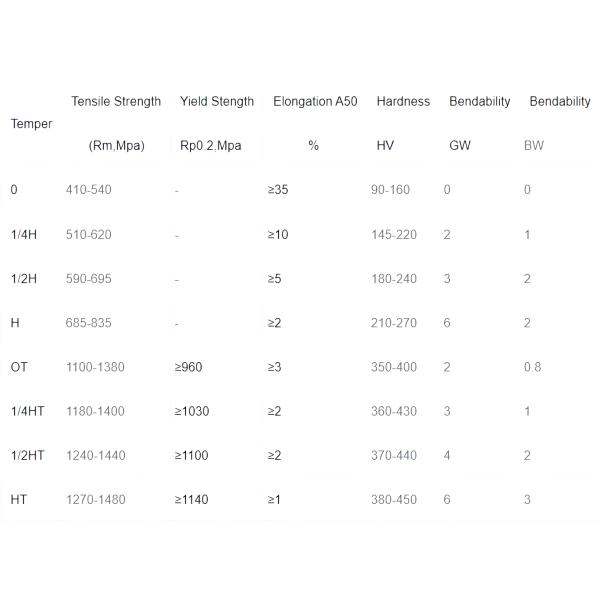This screenshot has width=600, height=600.
Task: Click the Tensile Strength column header
Action: point(116,101)
